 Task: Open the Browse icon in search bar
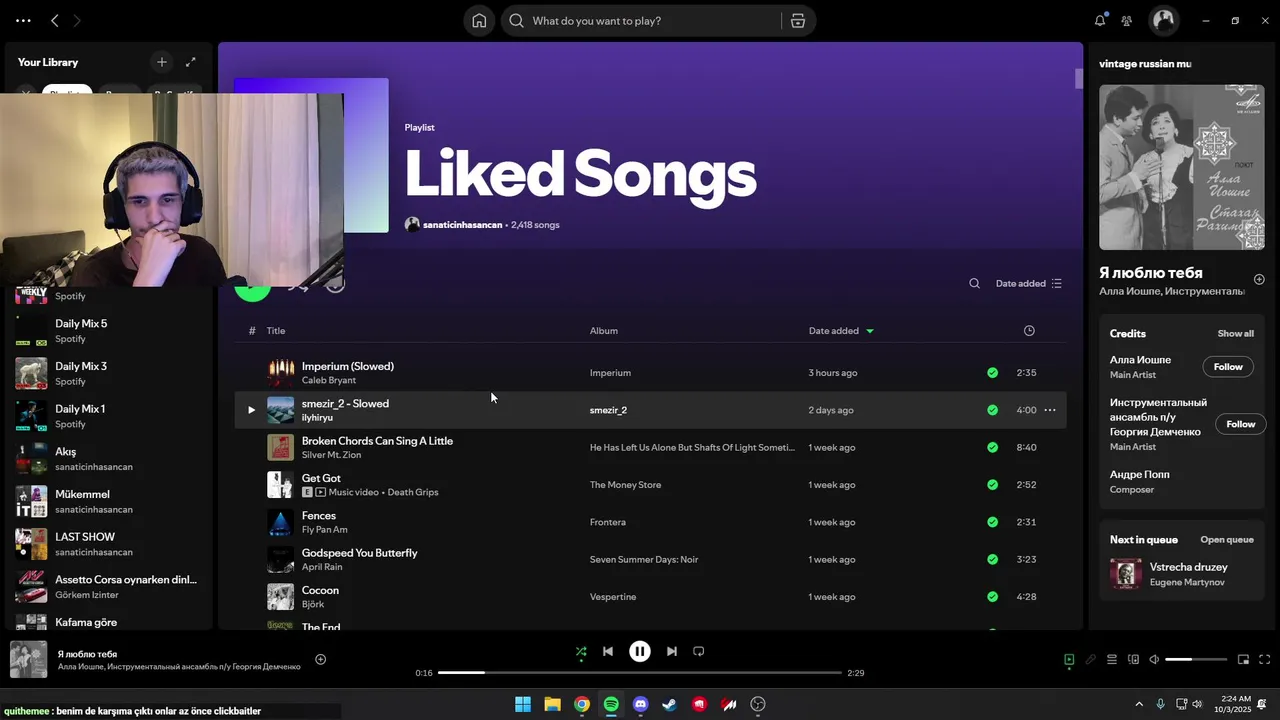point(797,21)
